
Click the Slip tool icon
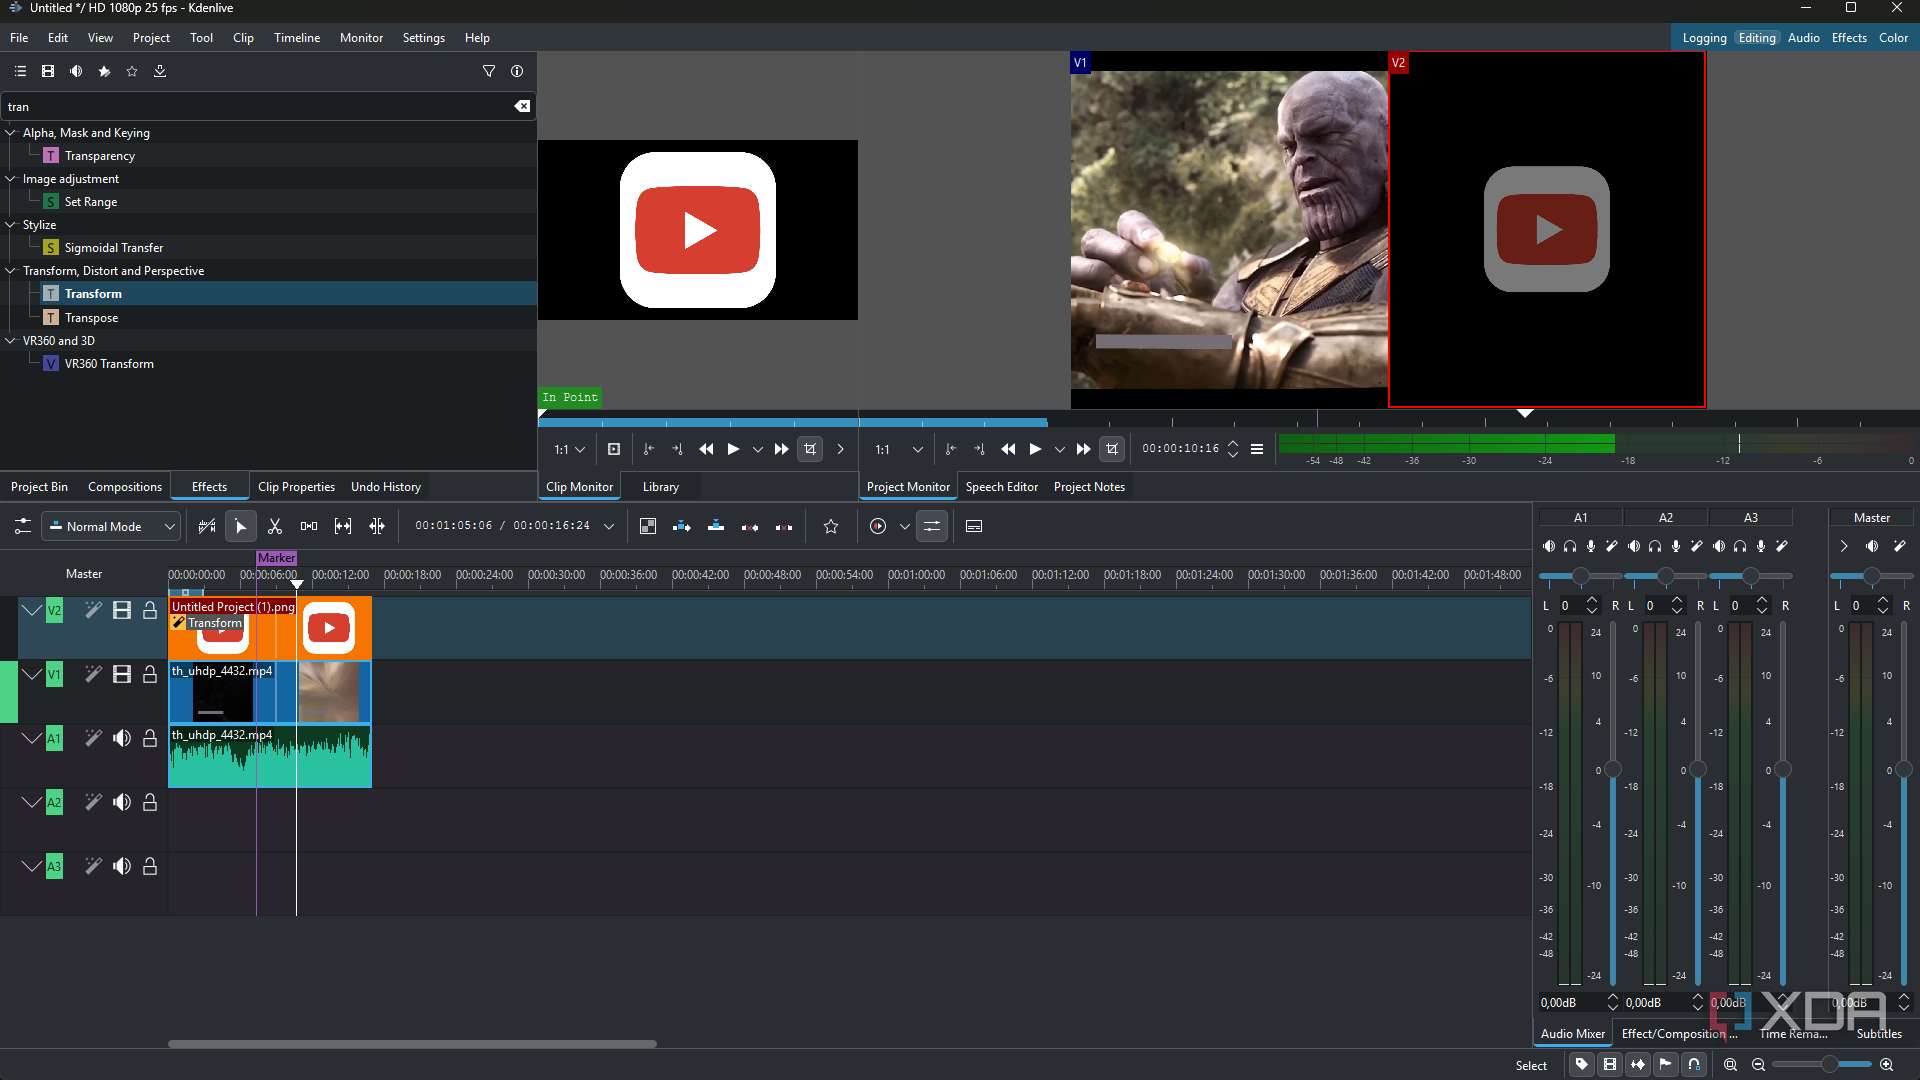[x=343, y=527]
